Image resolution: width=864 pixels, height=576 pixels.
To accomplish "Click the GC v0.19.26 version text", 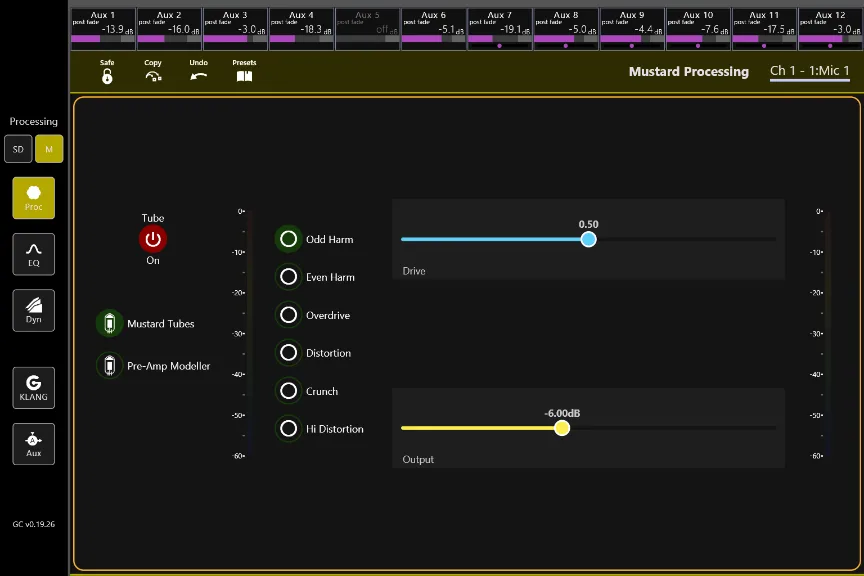I will point(34,524).
